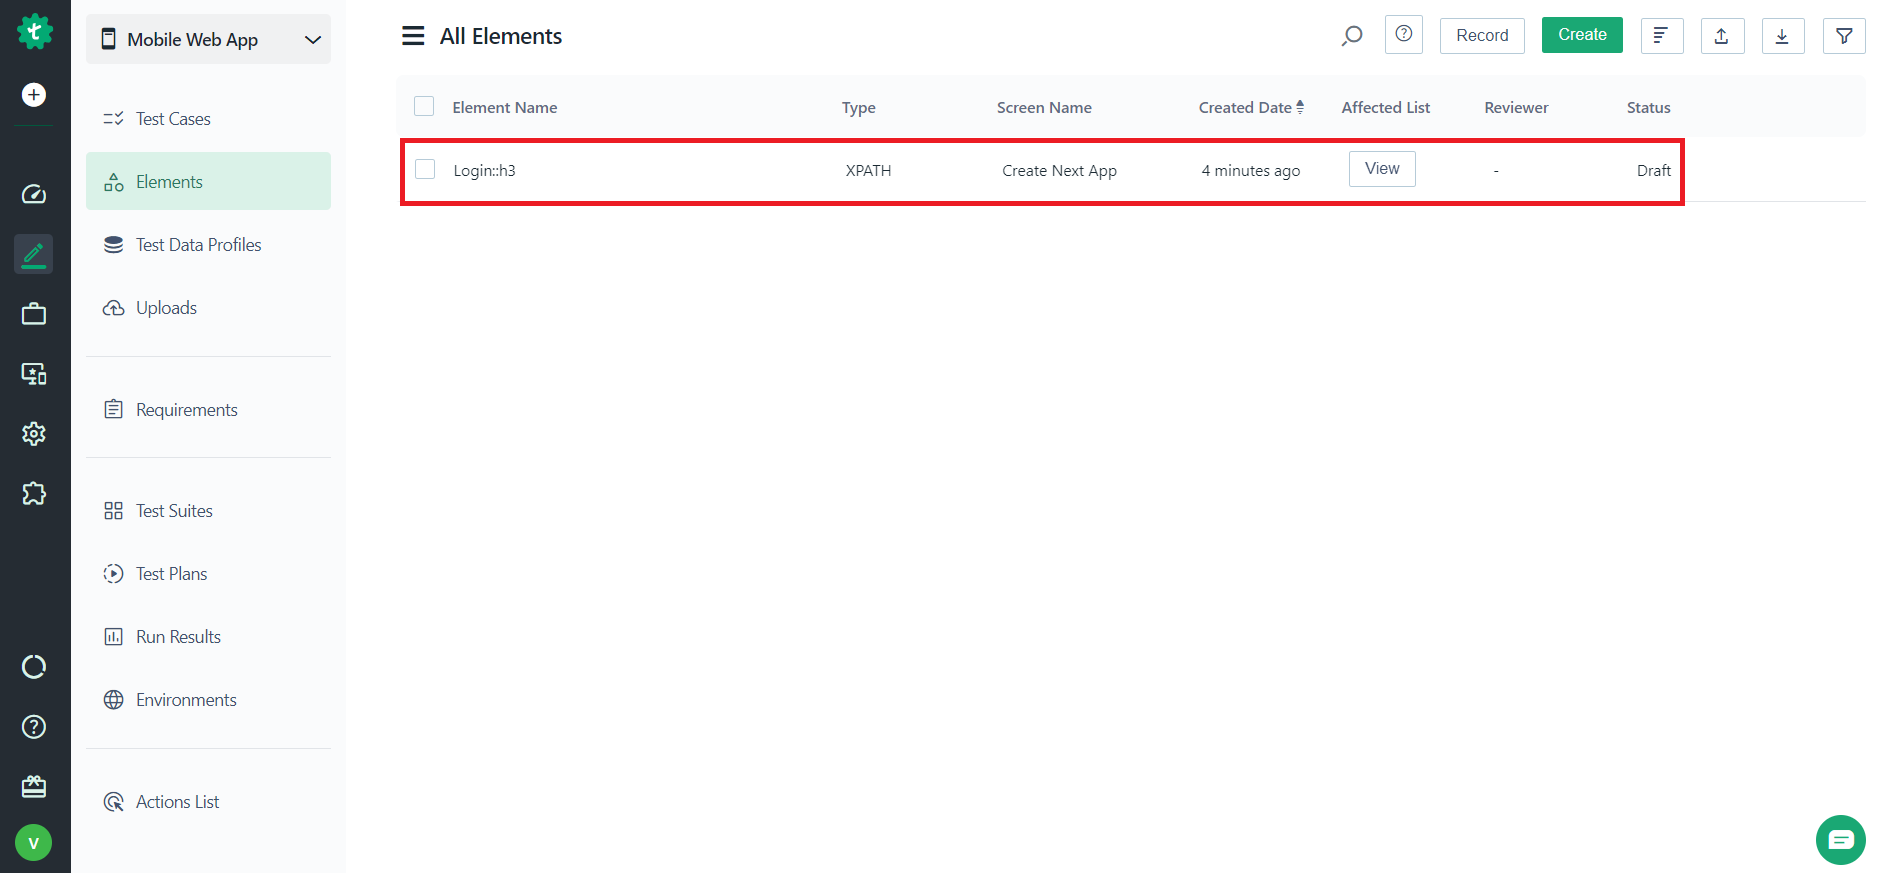The width and height of the screenshot is (1900, 873).
Task: Click the gift box icon
Action: 34,787
